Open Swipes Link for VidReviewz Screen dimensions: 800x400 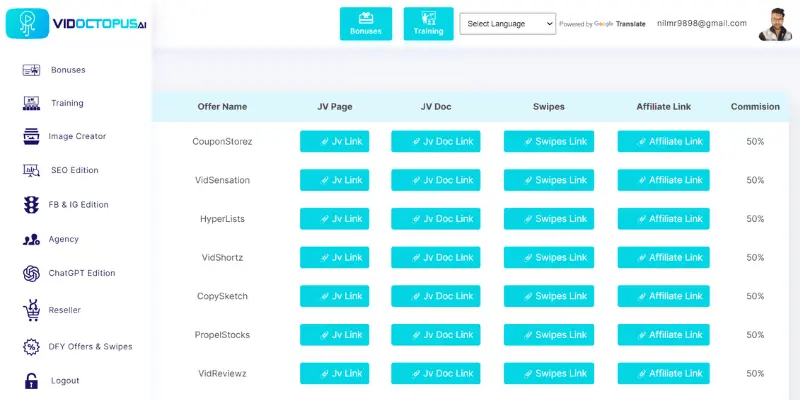coord(549,373)
